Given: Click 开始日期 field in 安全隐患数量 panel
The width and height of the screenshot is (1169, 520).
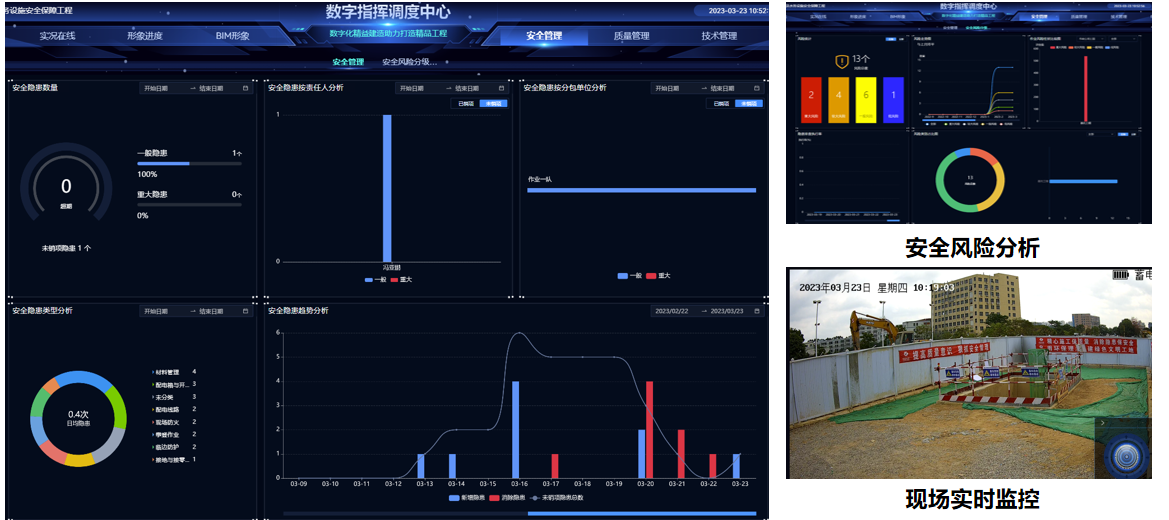Looking at the screenshot, I should click(158, 88).
